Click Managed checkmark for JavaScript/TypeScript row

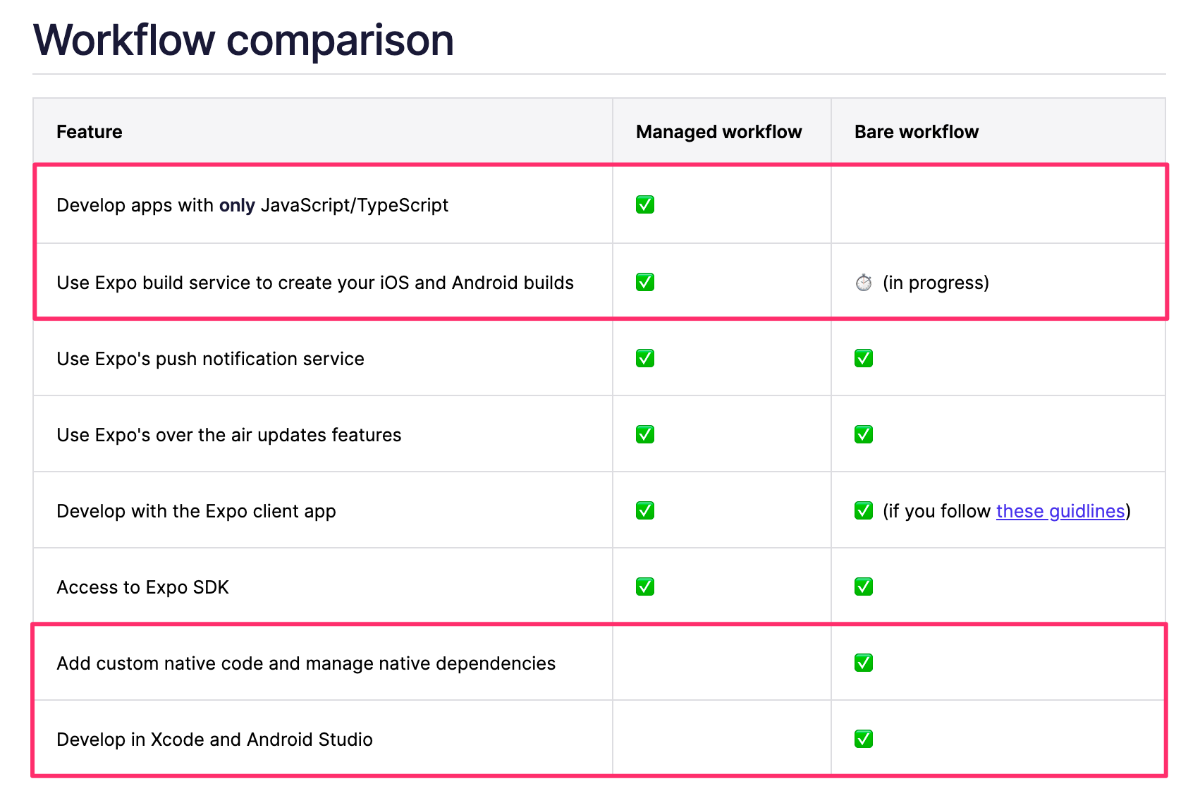pyautogui.click(x=645, y=205)
